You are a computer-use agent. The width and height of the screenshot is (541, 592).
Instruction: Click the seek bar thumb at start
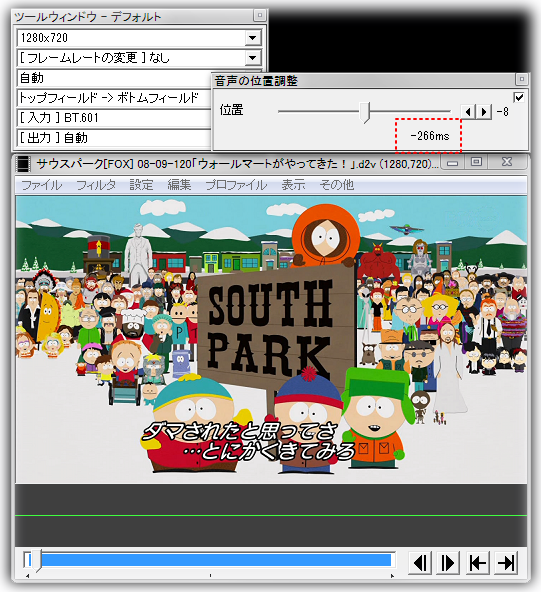[37, 561]
